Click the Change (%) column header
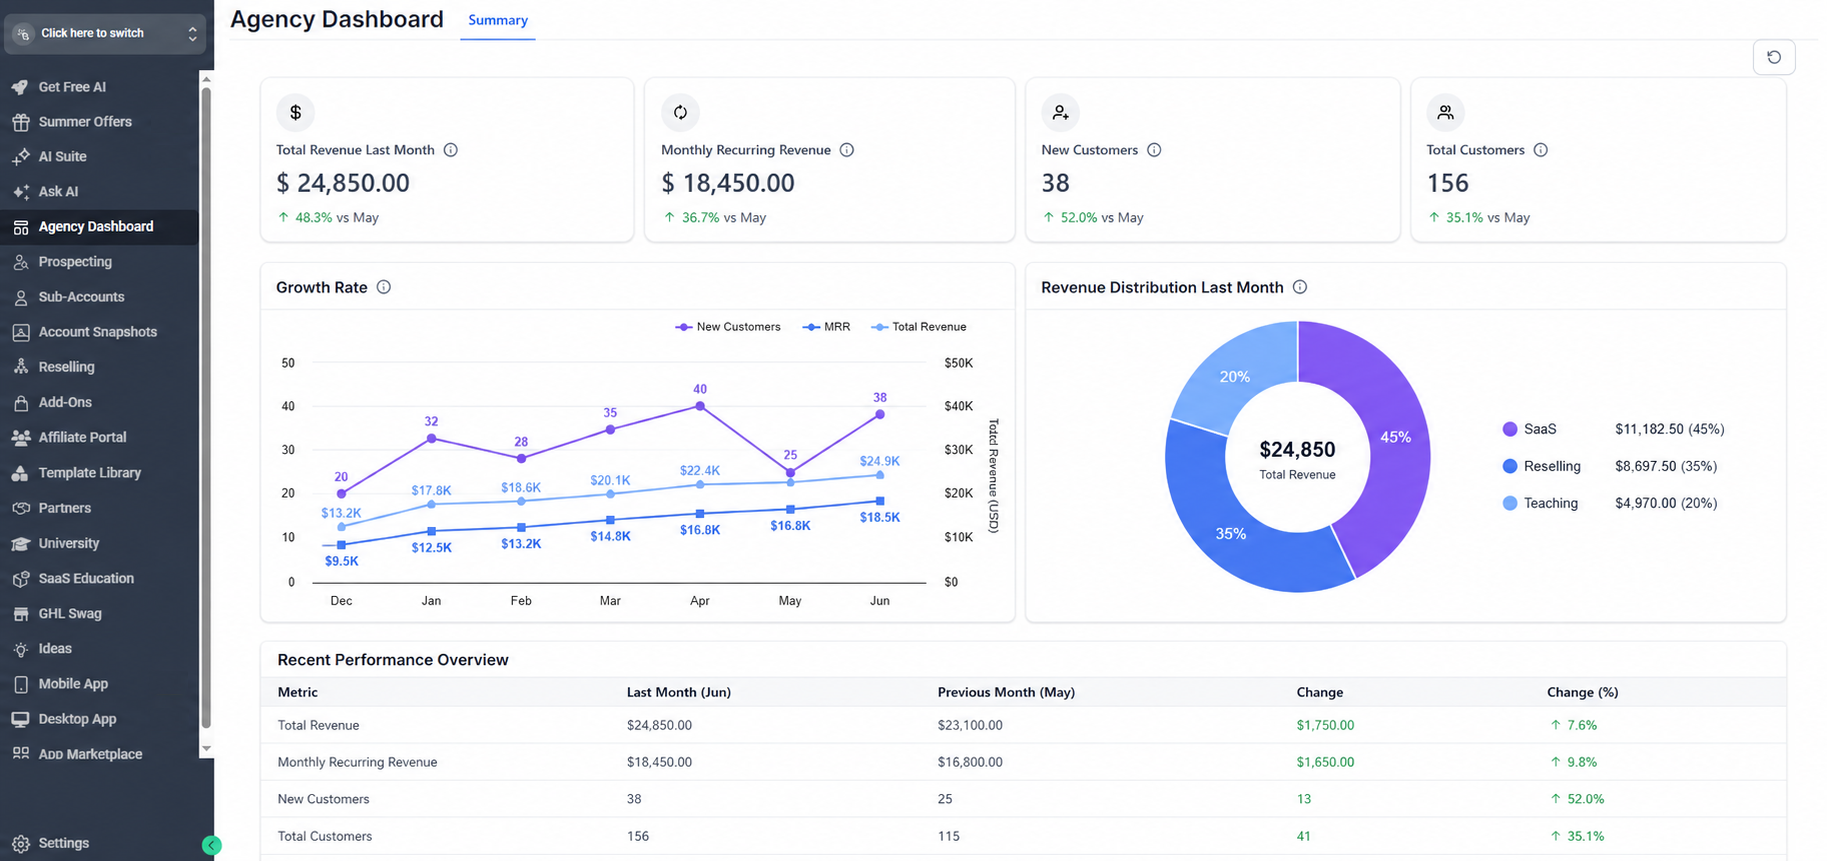This screenshot has width=1827, height=861. (1582, 692)
